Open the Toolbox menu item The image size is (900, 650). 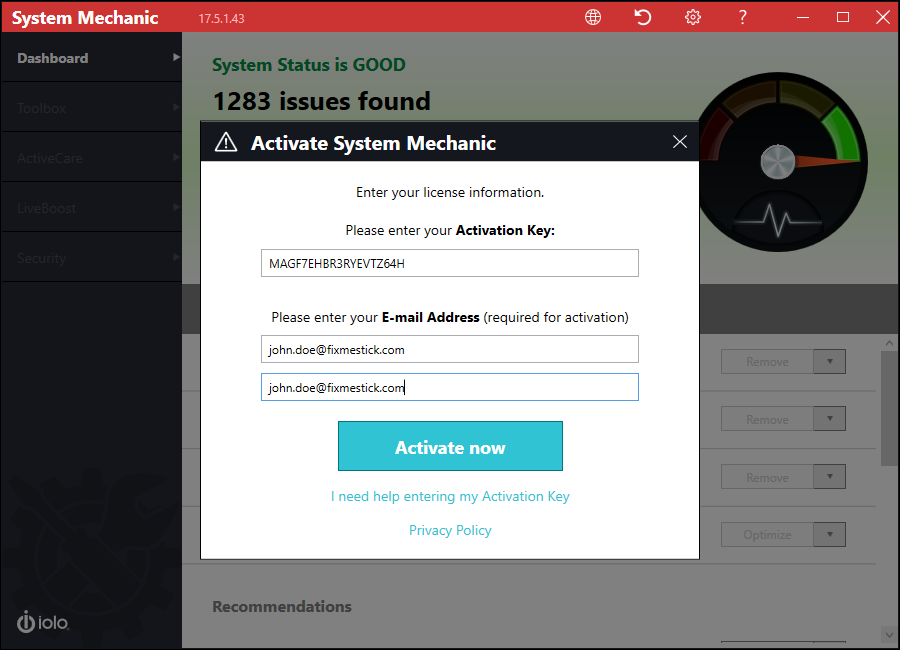coord(92,107)
